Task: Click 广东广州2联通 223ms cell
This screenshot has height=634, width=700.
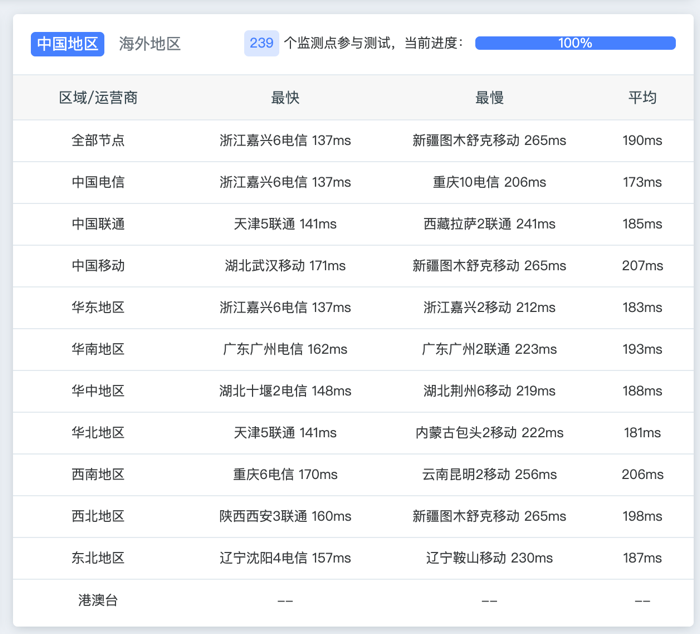Action: pos(489,349)
